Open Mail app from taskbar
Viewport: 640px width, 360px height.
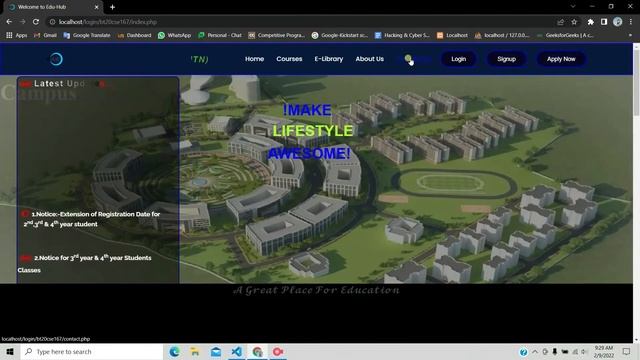(x=216, y=351)
